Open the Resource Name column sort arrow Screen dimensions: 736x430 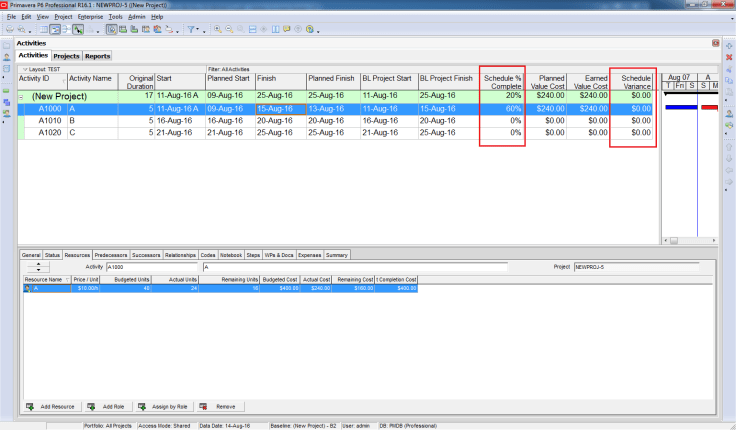point(67,280)
